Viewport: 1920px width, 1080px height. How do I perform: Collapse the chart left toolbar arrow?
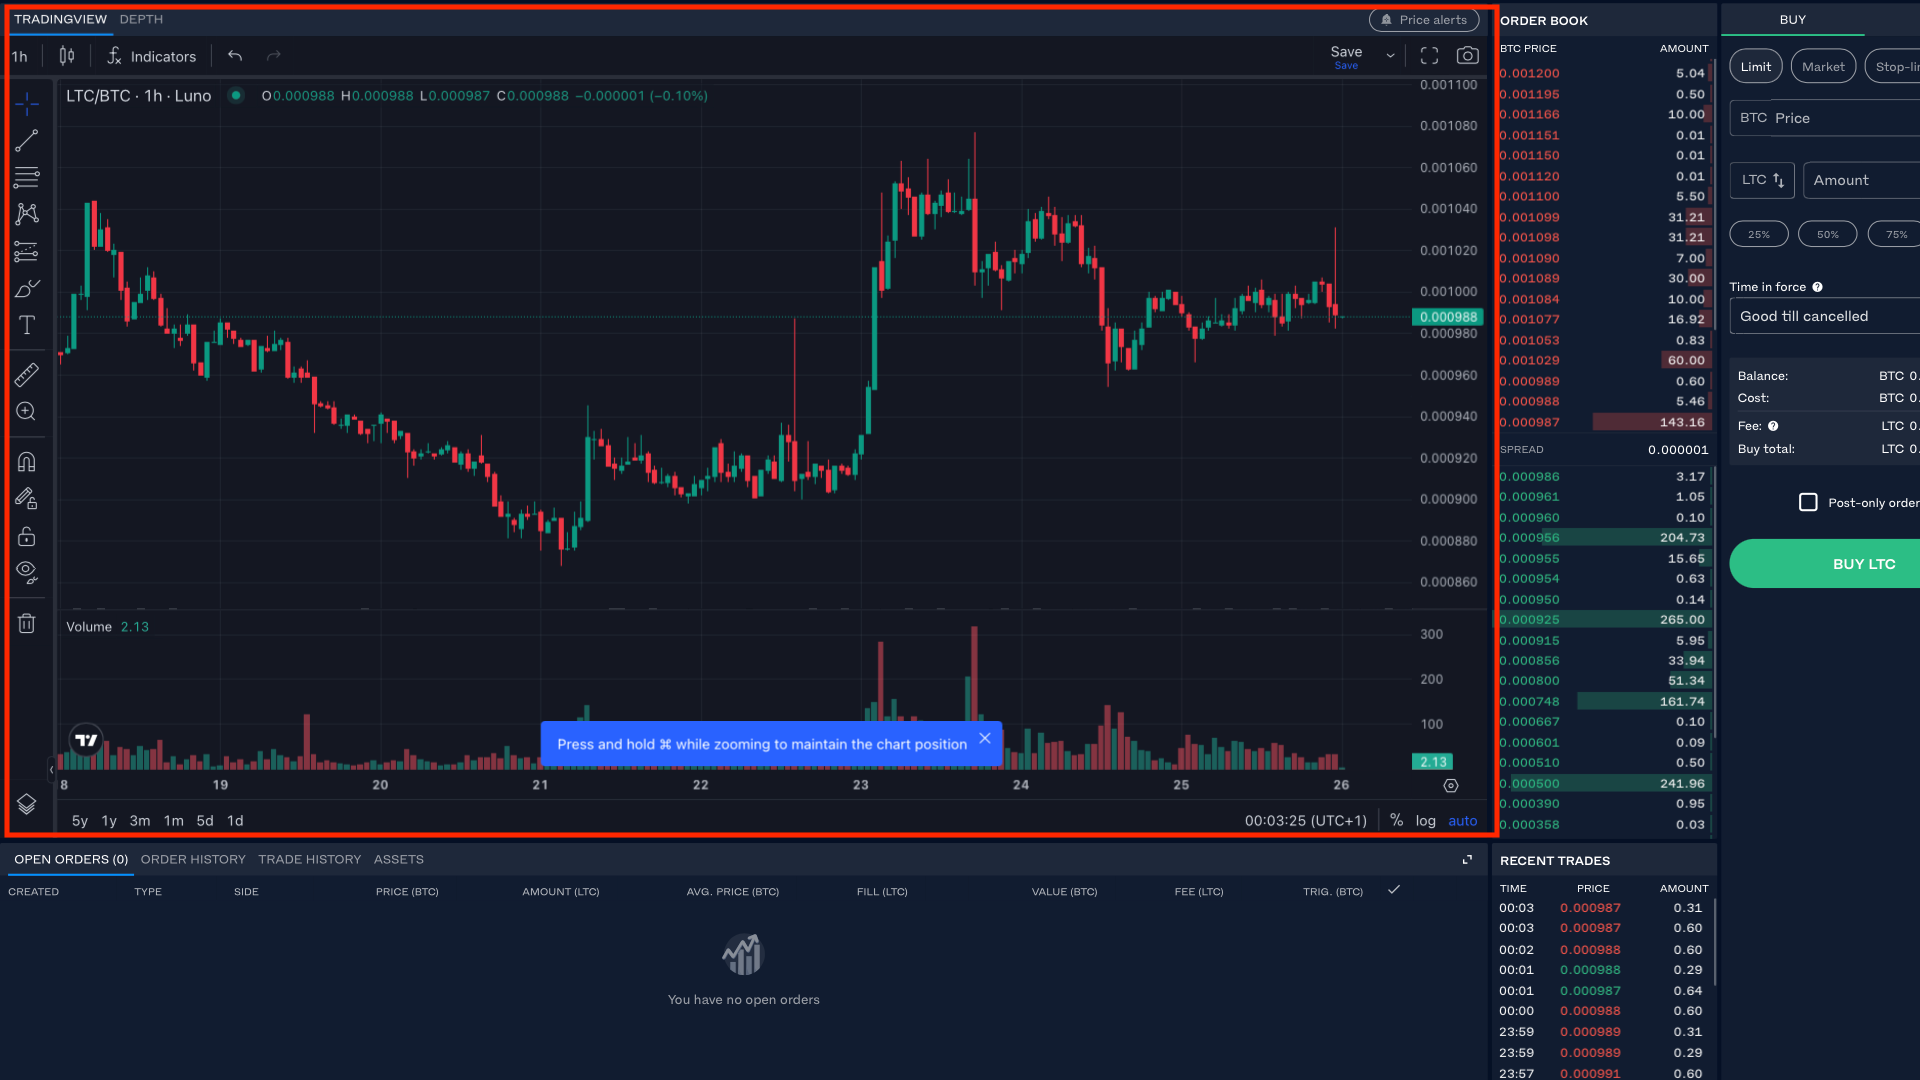tap(51, 770)
